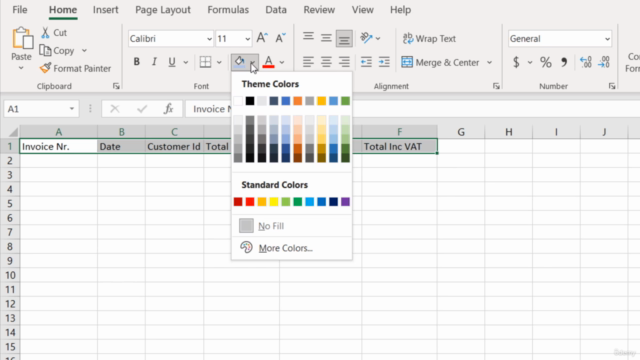Center text horizontally
Viewport: 640px width, 360px height.
(326, 62)
